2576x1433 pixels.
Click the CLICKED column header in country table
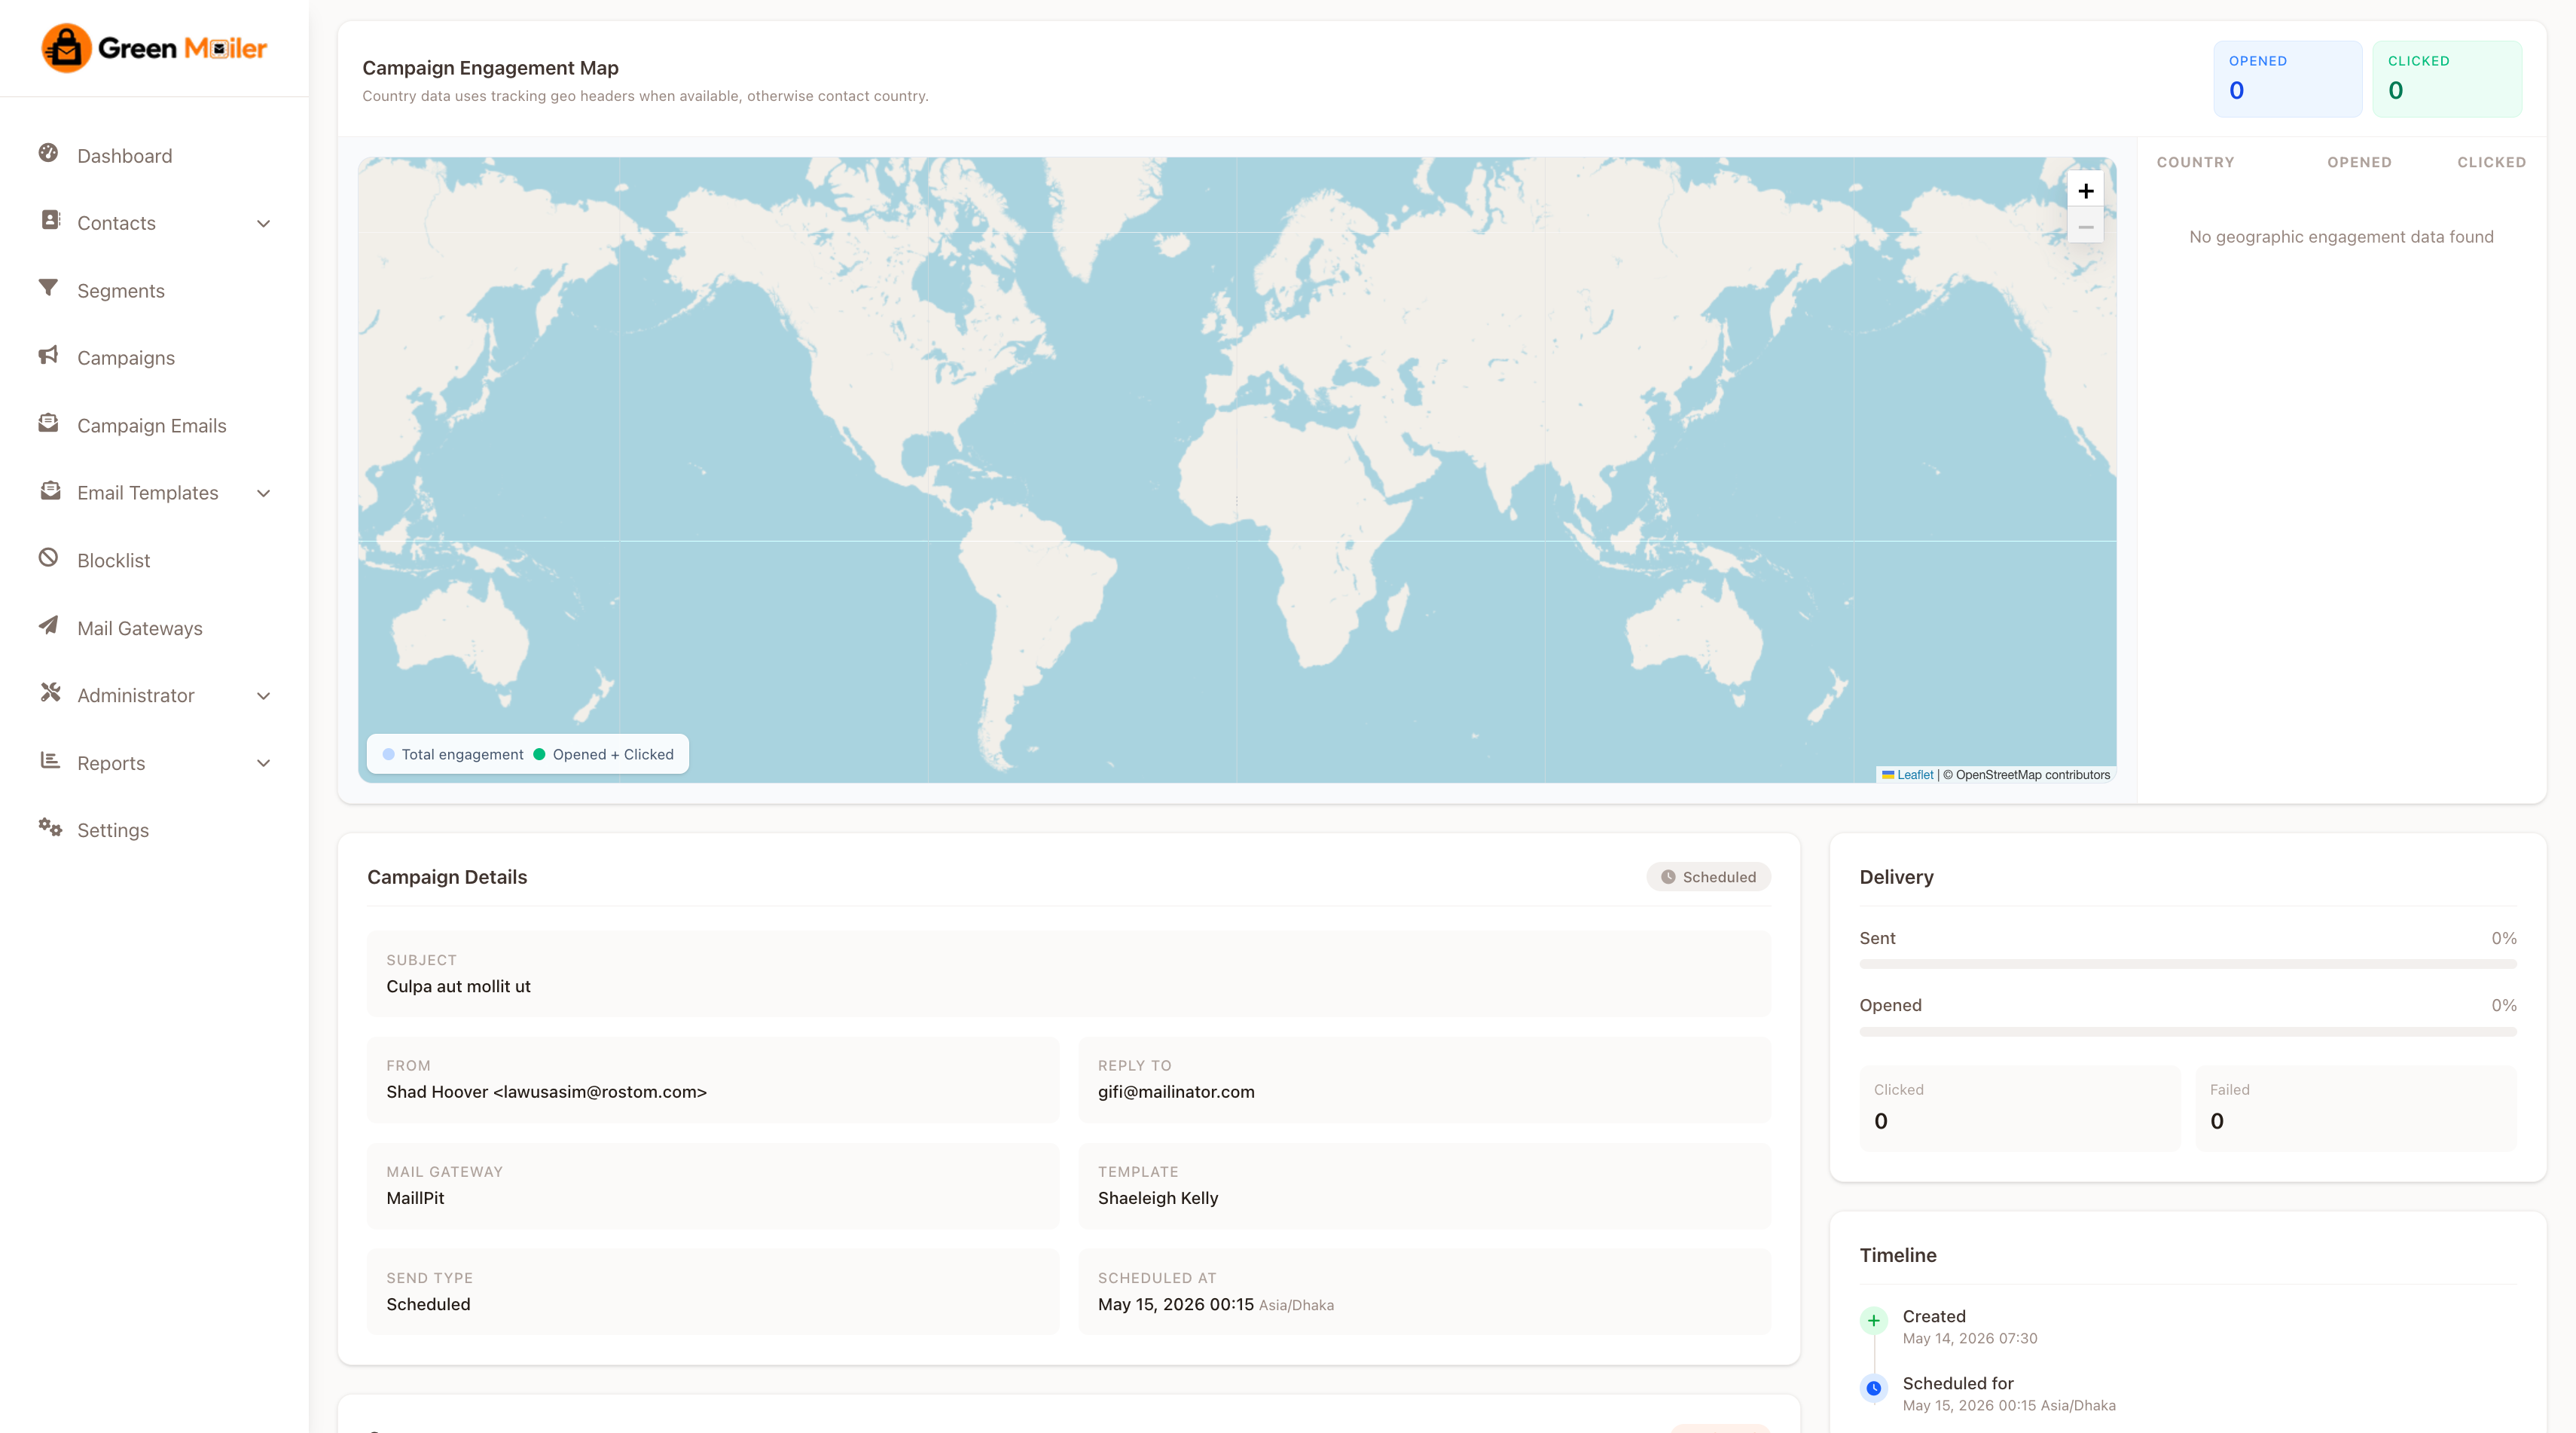2491,162
